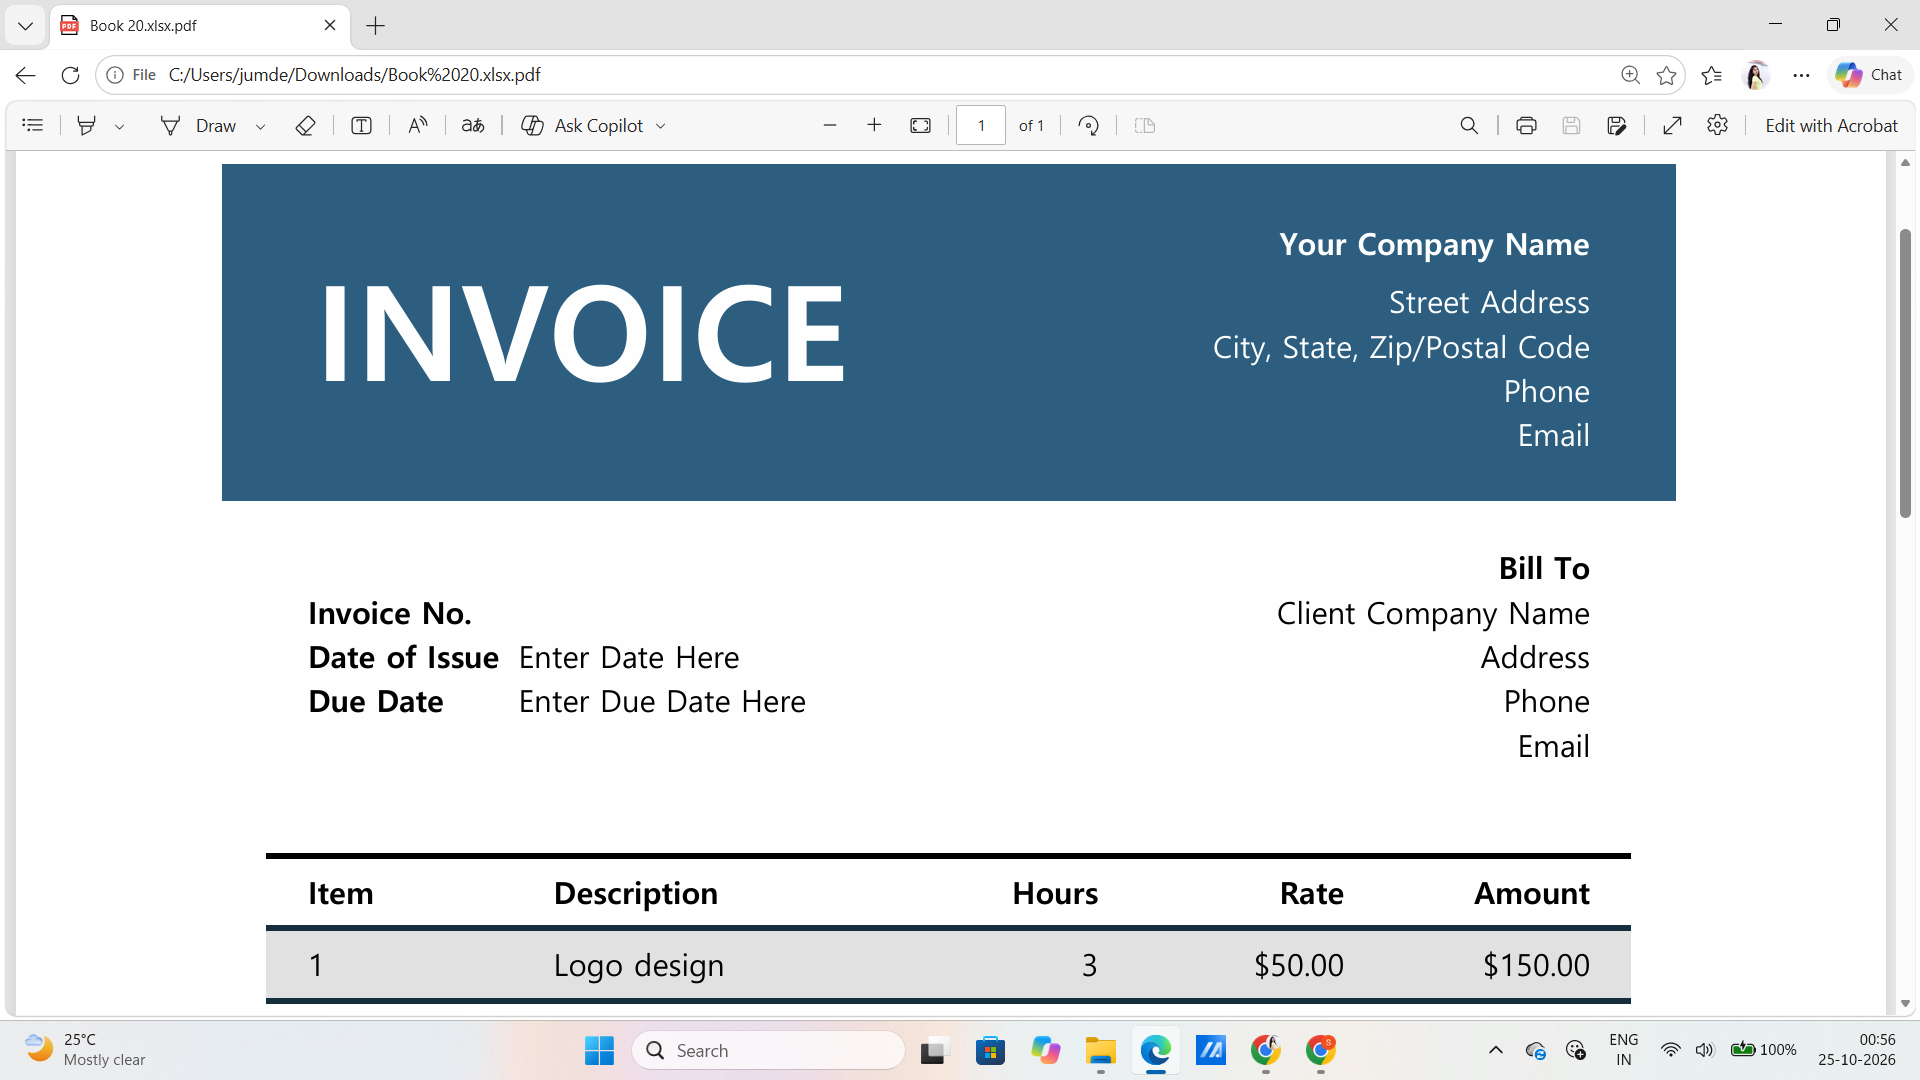Print the PDF document
1920x1080 pixels.
1526,126
